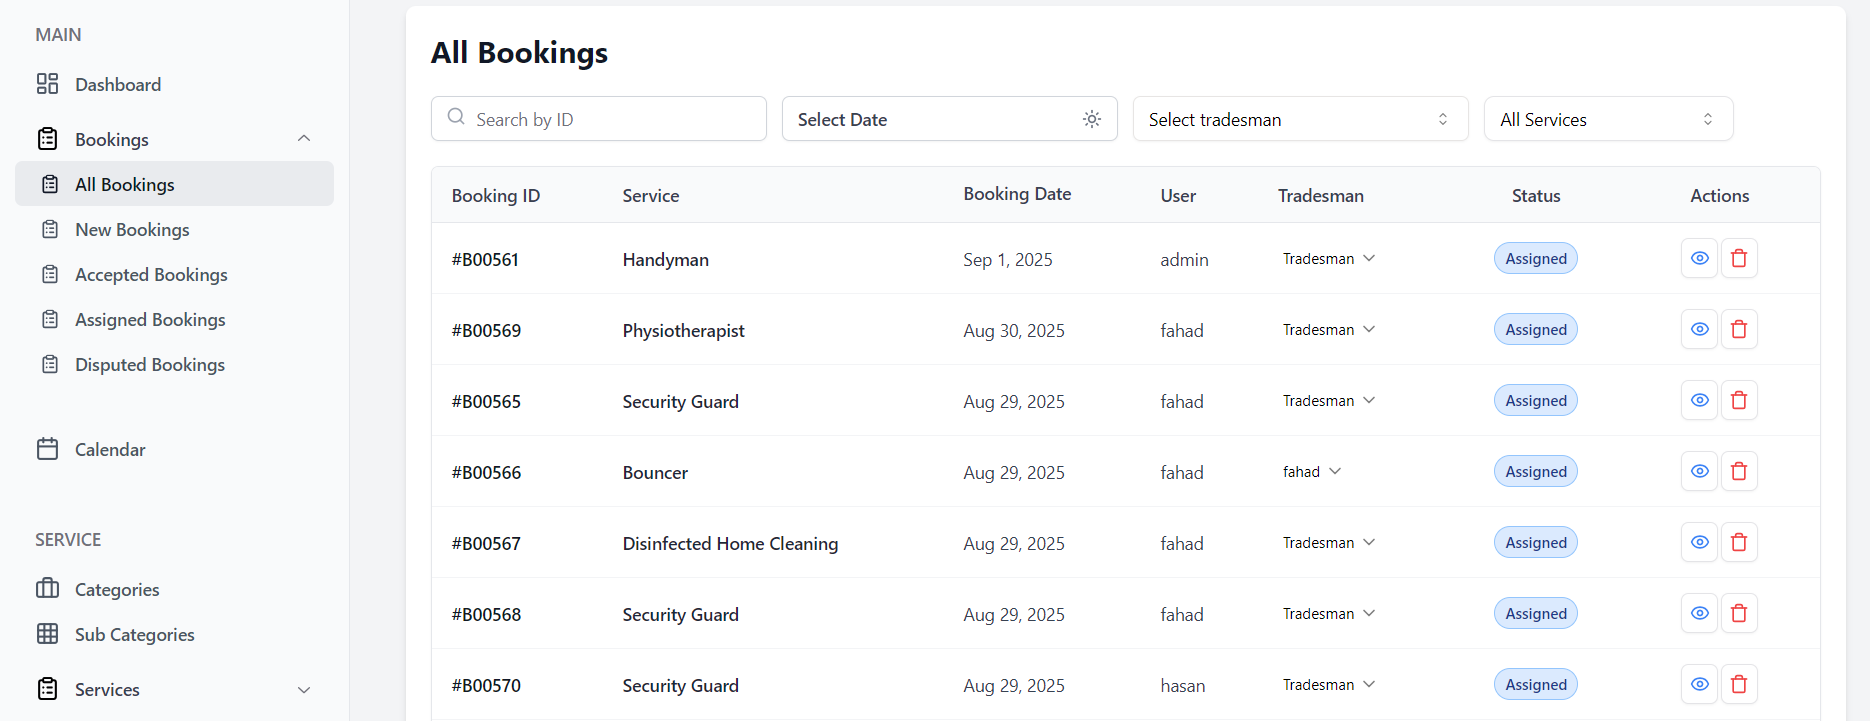Open the Select tradesman dropdown
Image resolution: width=1870 pixels, height=721 pixels.
click(1299, 119)
